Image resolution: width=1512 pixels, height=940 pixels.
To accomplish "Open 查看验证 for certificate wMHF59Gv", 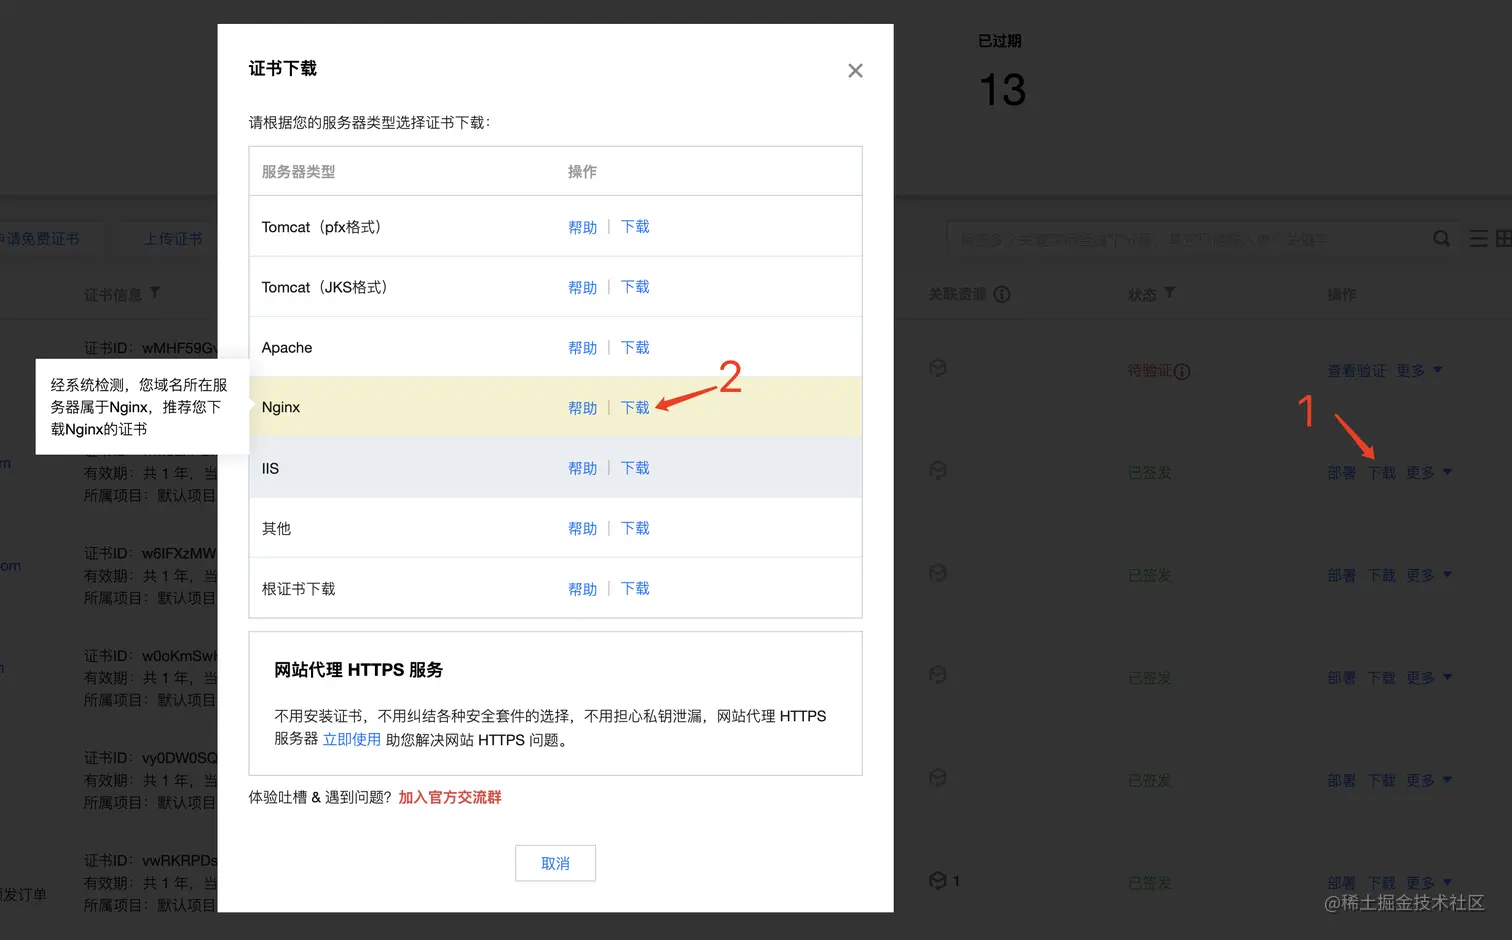I will [x=1356, y=370].
